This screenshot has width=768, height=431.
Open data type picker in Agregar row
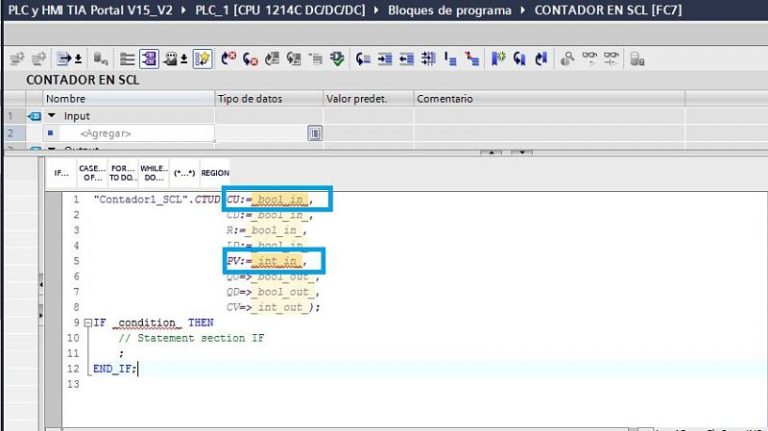click(x=314, y=133)
